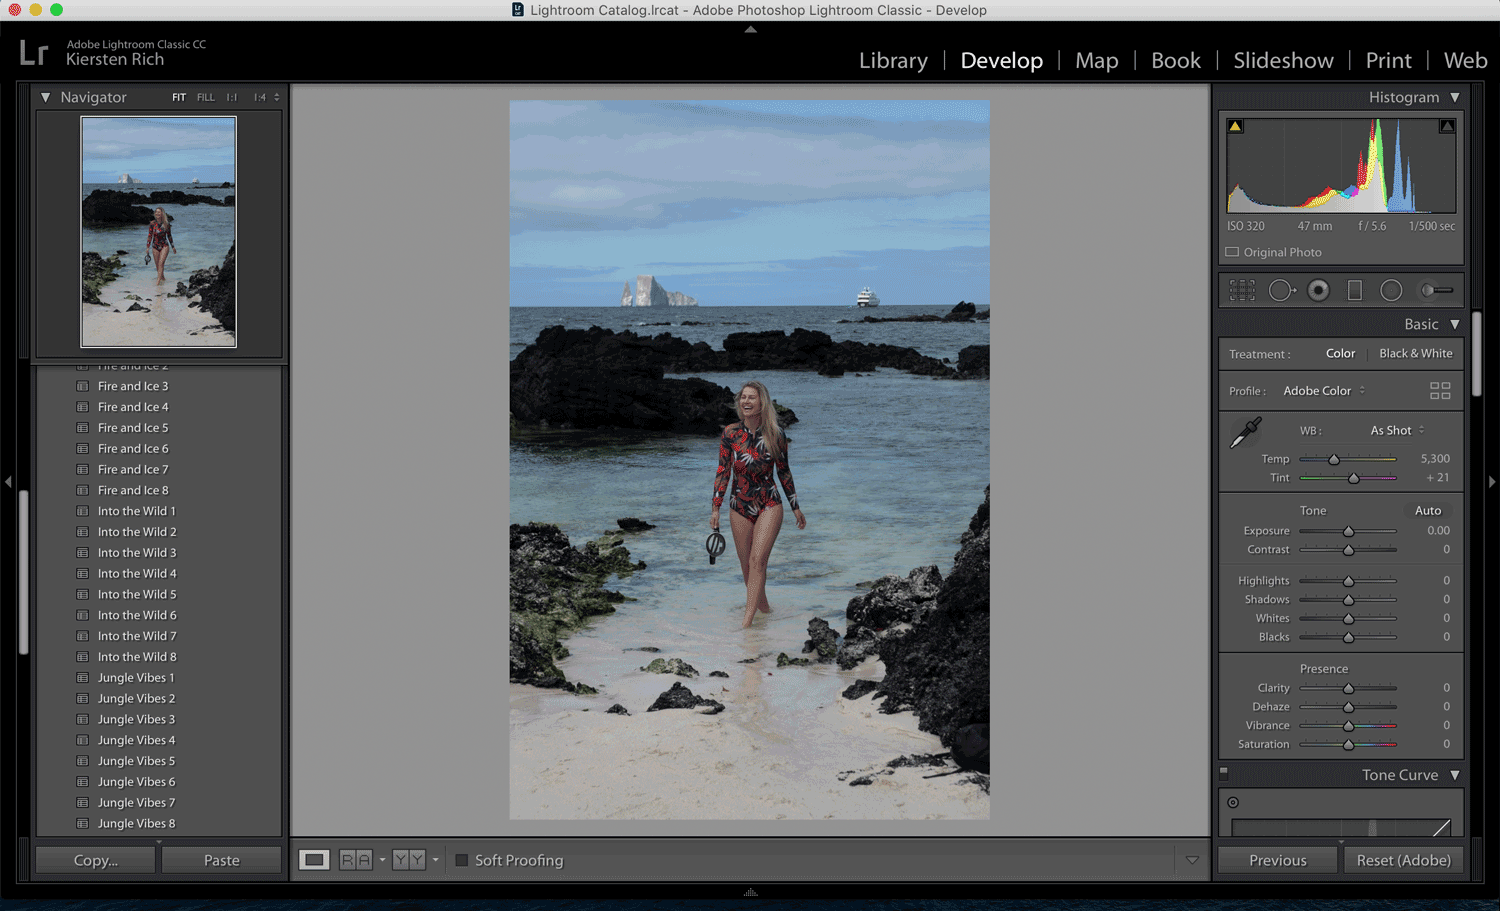
Task: Click the Temp slider handle
Action: click(x=1334, y=459)
